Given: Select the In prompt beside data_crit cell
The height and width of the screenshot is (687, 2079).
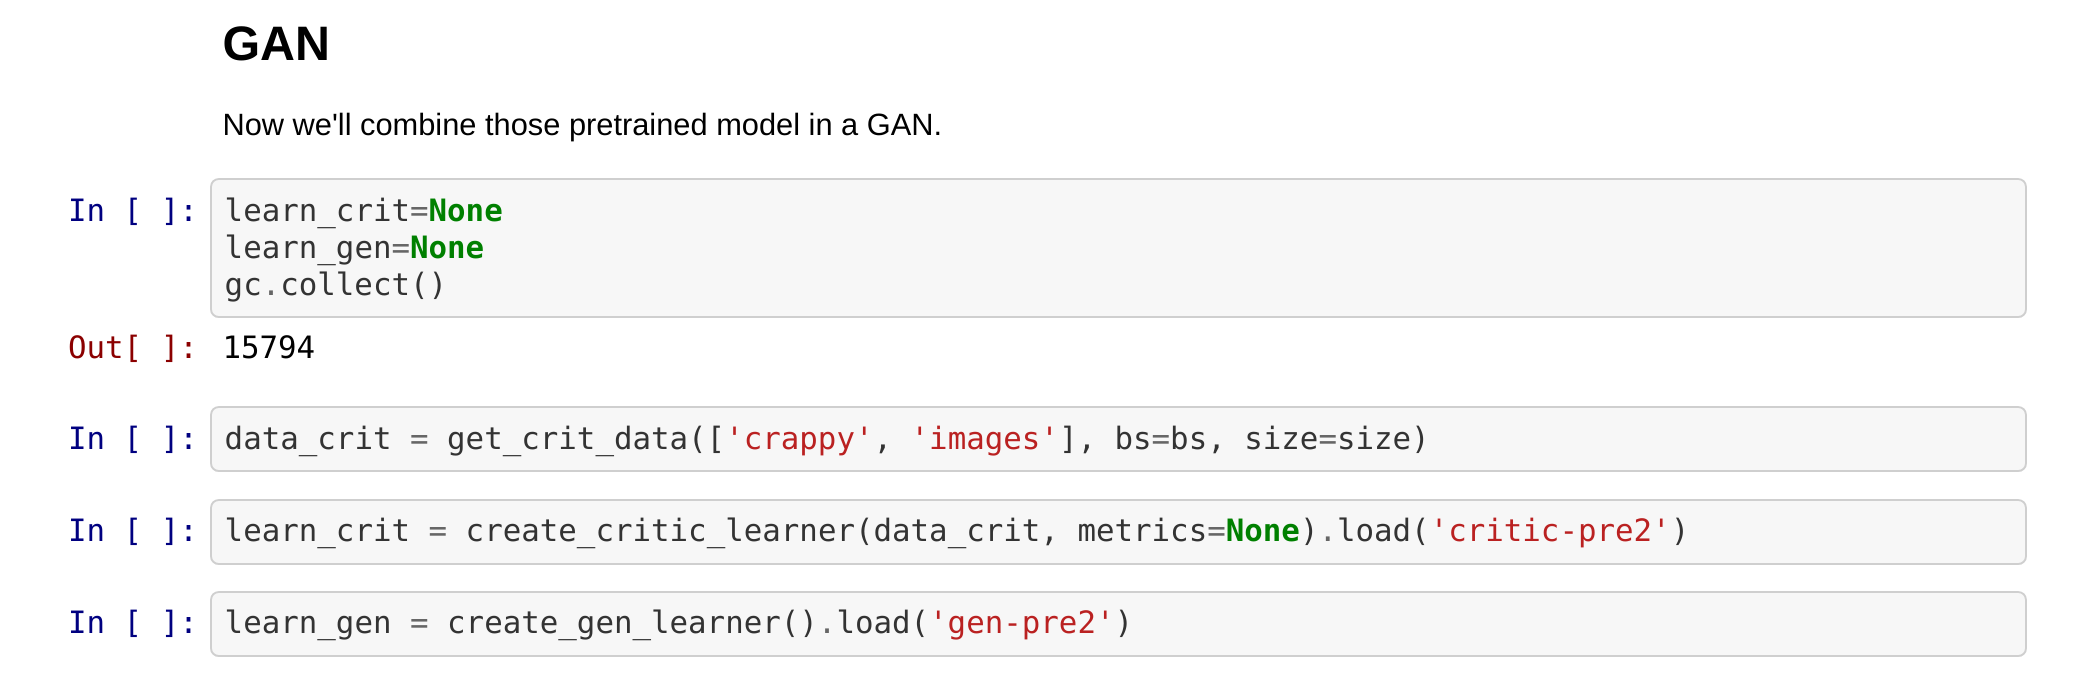Looking at the screenshot, I should 132,439.
